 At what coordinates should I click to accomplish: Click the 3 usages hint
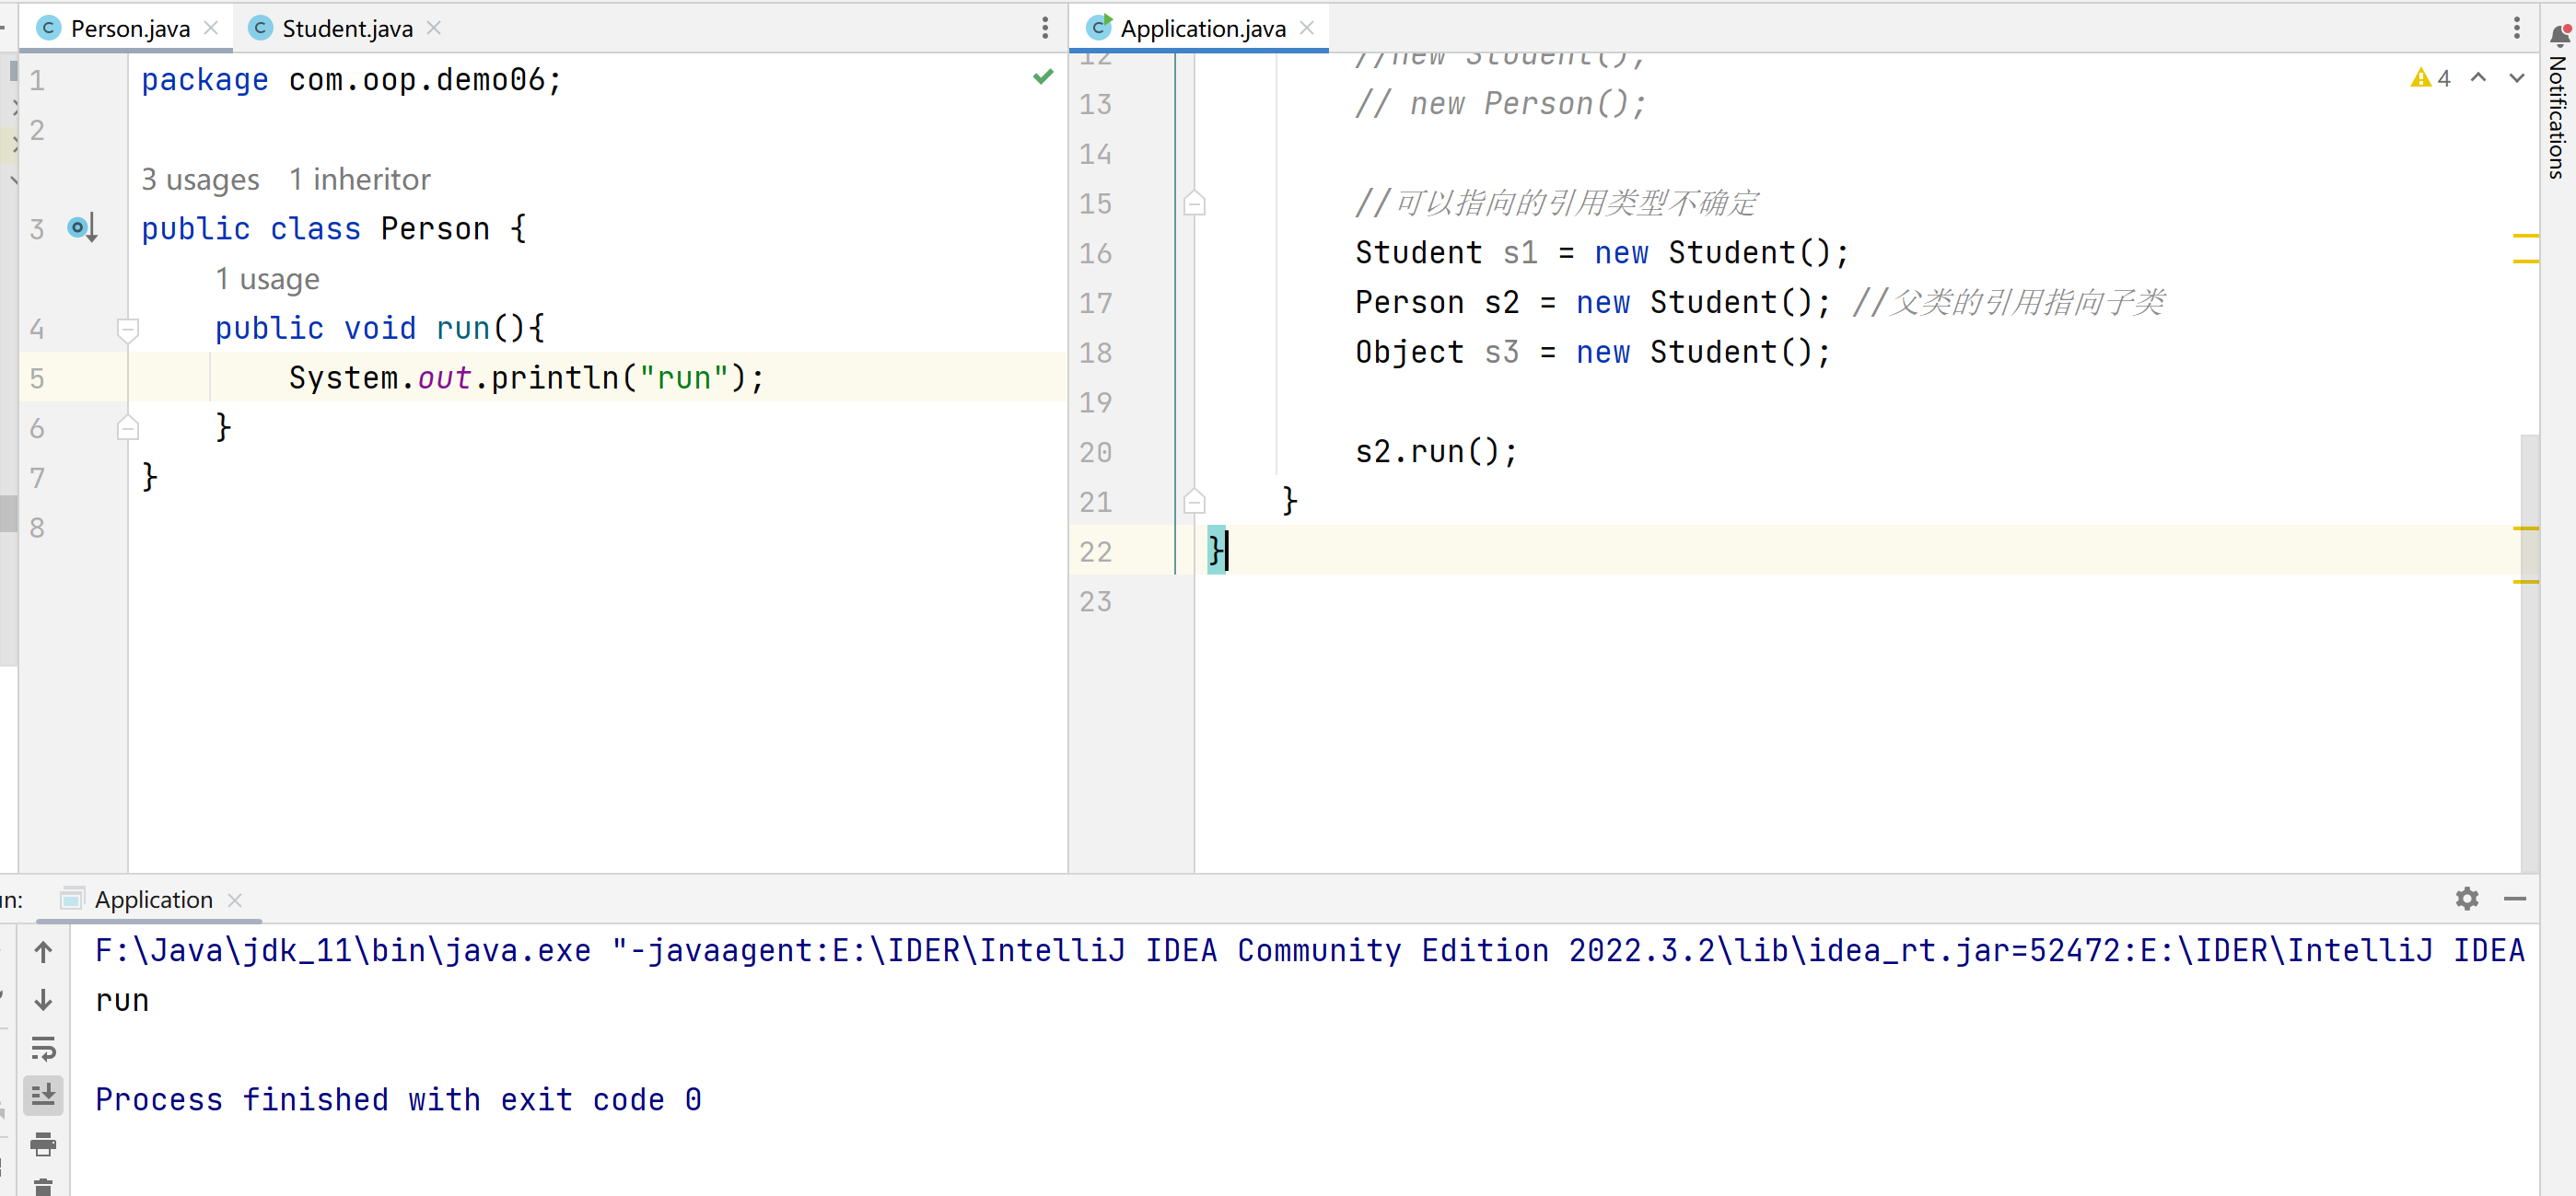click(200, 179)
